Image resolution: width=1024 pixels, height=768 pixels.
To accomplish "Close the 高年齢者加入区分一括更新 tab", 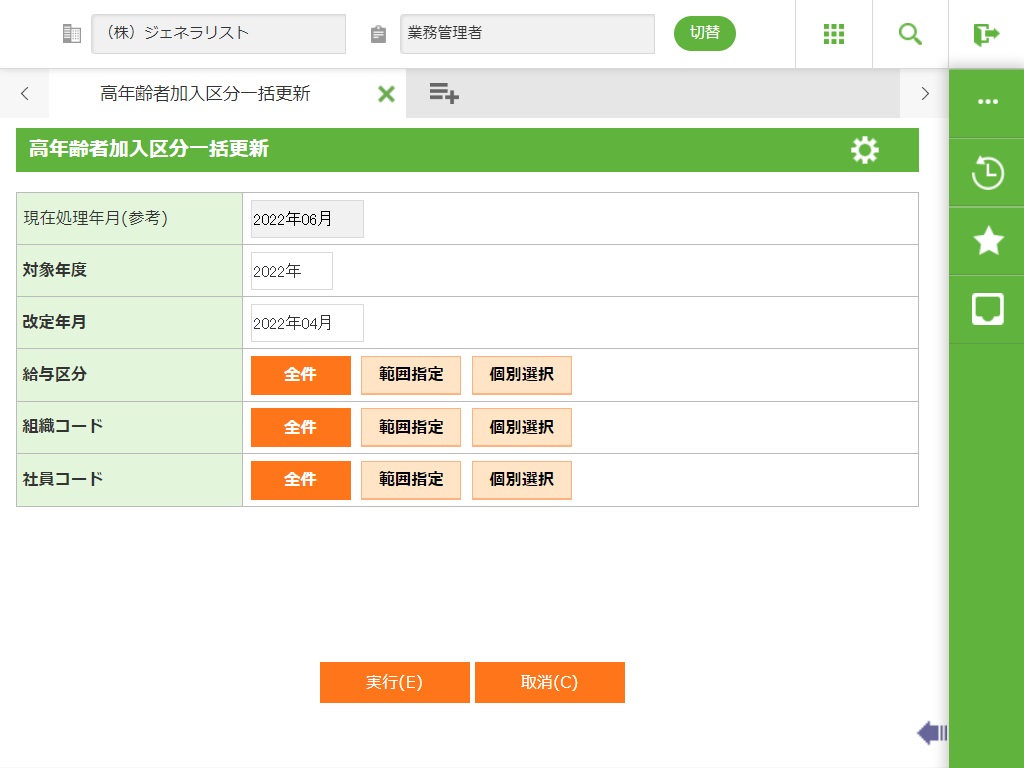I will pos(386,94).
